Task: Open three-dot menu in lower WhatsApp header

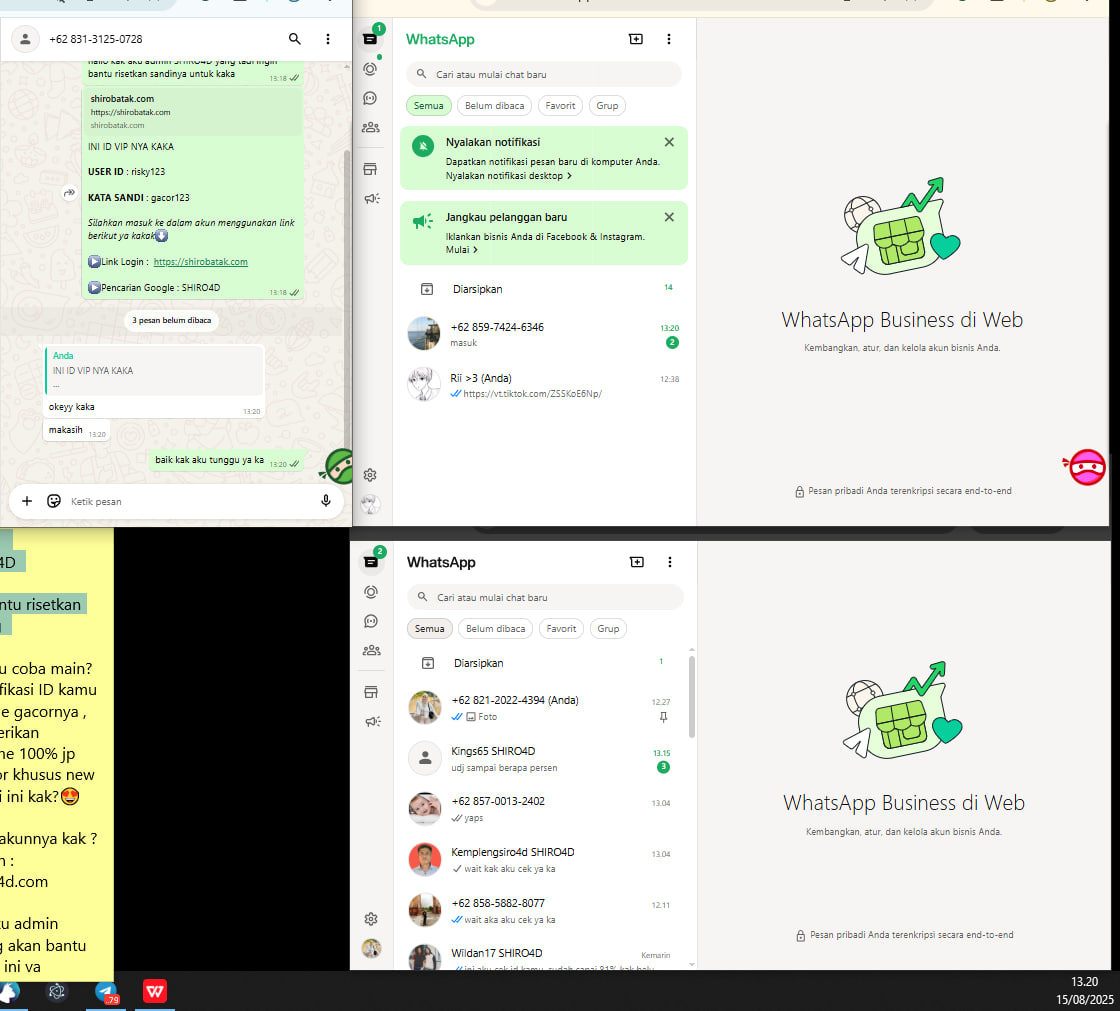Action: (669, 562)
